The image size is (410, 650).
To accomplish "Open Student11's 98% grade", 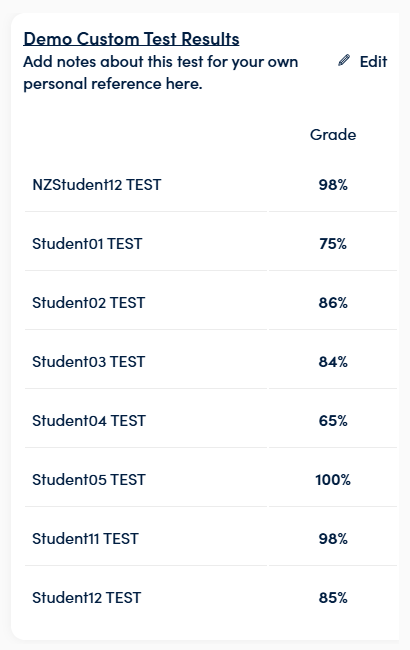I will 333,538.
